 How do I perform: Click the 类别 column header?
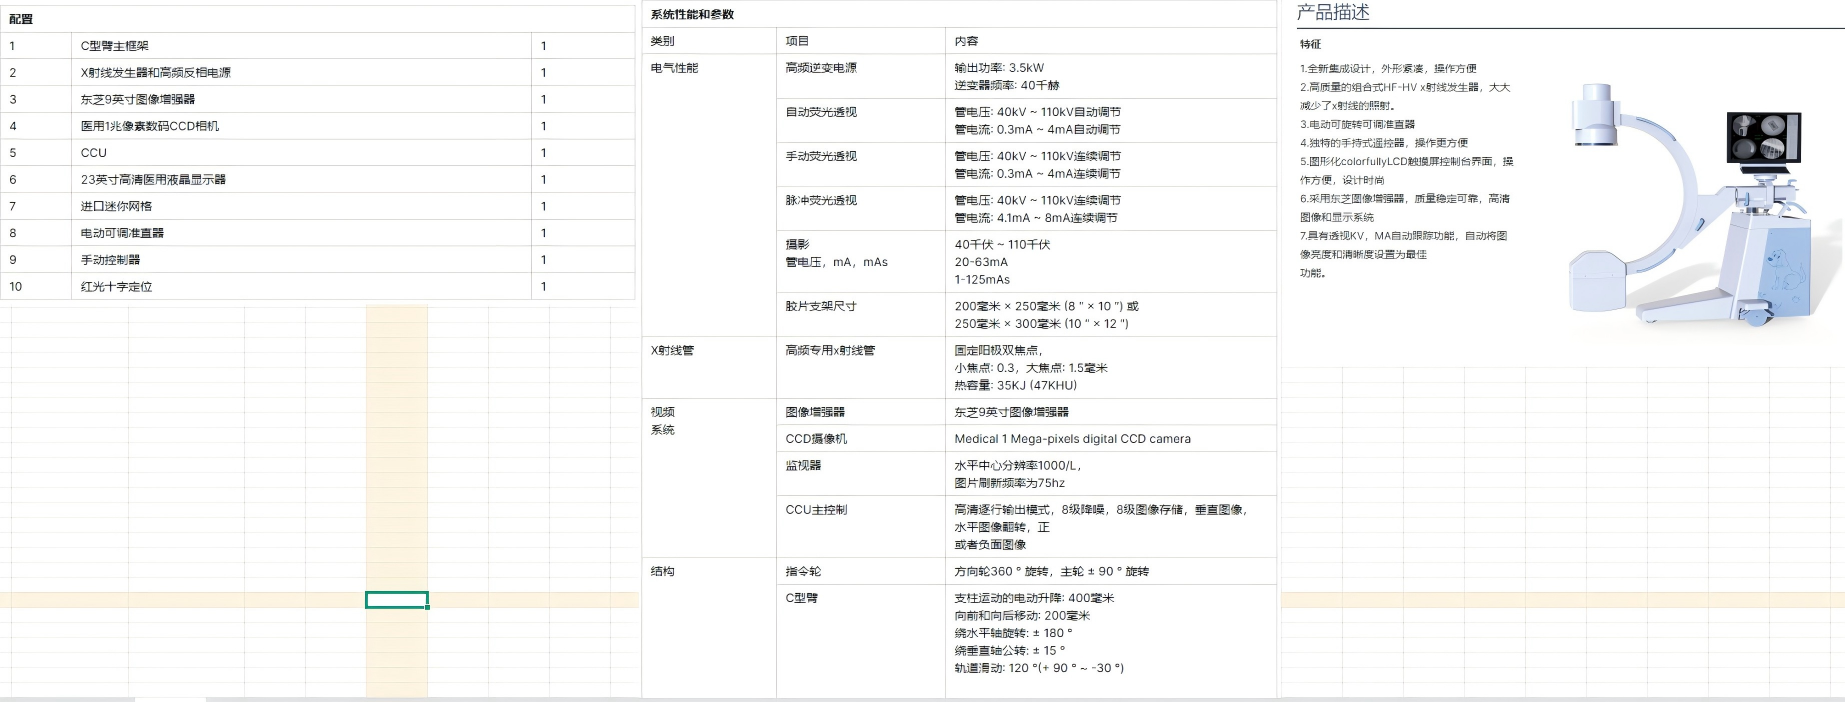point(662,41)
